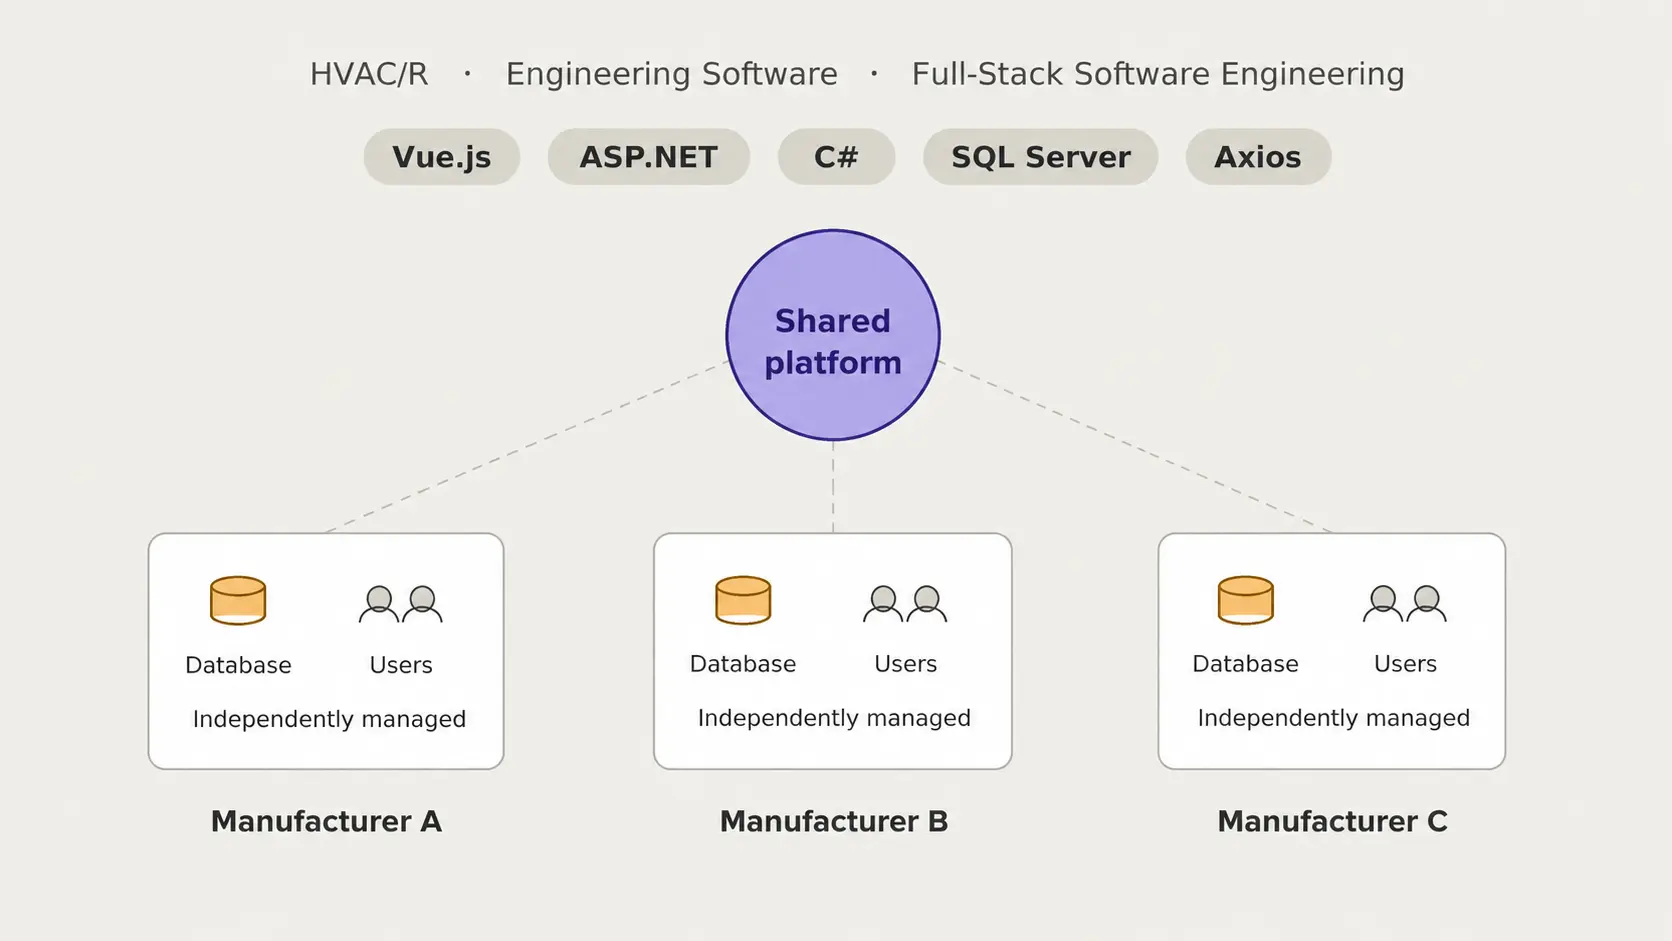Select the ASP.NET technology pill
1672x941 pixels.
[x=649, y=157]
